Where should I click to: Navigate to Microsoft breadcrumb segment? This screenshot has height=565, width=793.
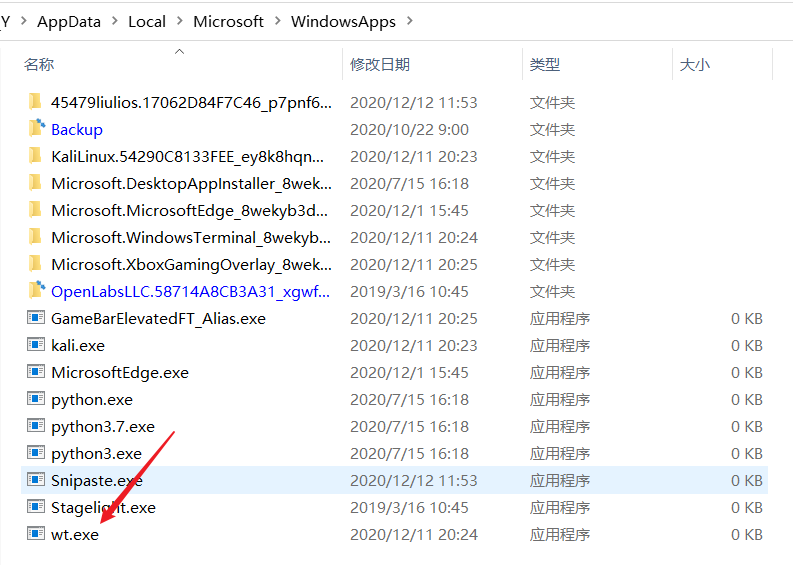pyautogui.click(x=228, y=22)
